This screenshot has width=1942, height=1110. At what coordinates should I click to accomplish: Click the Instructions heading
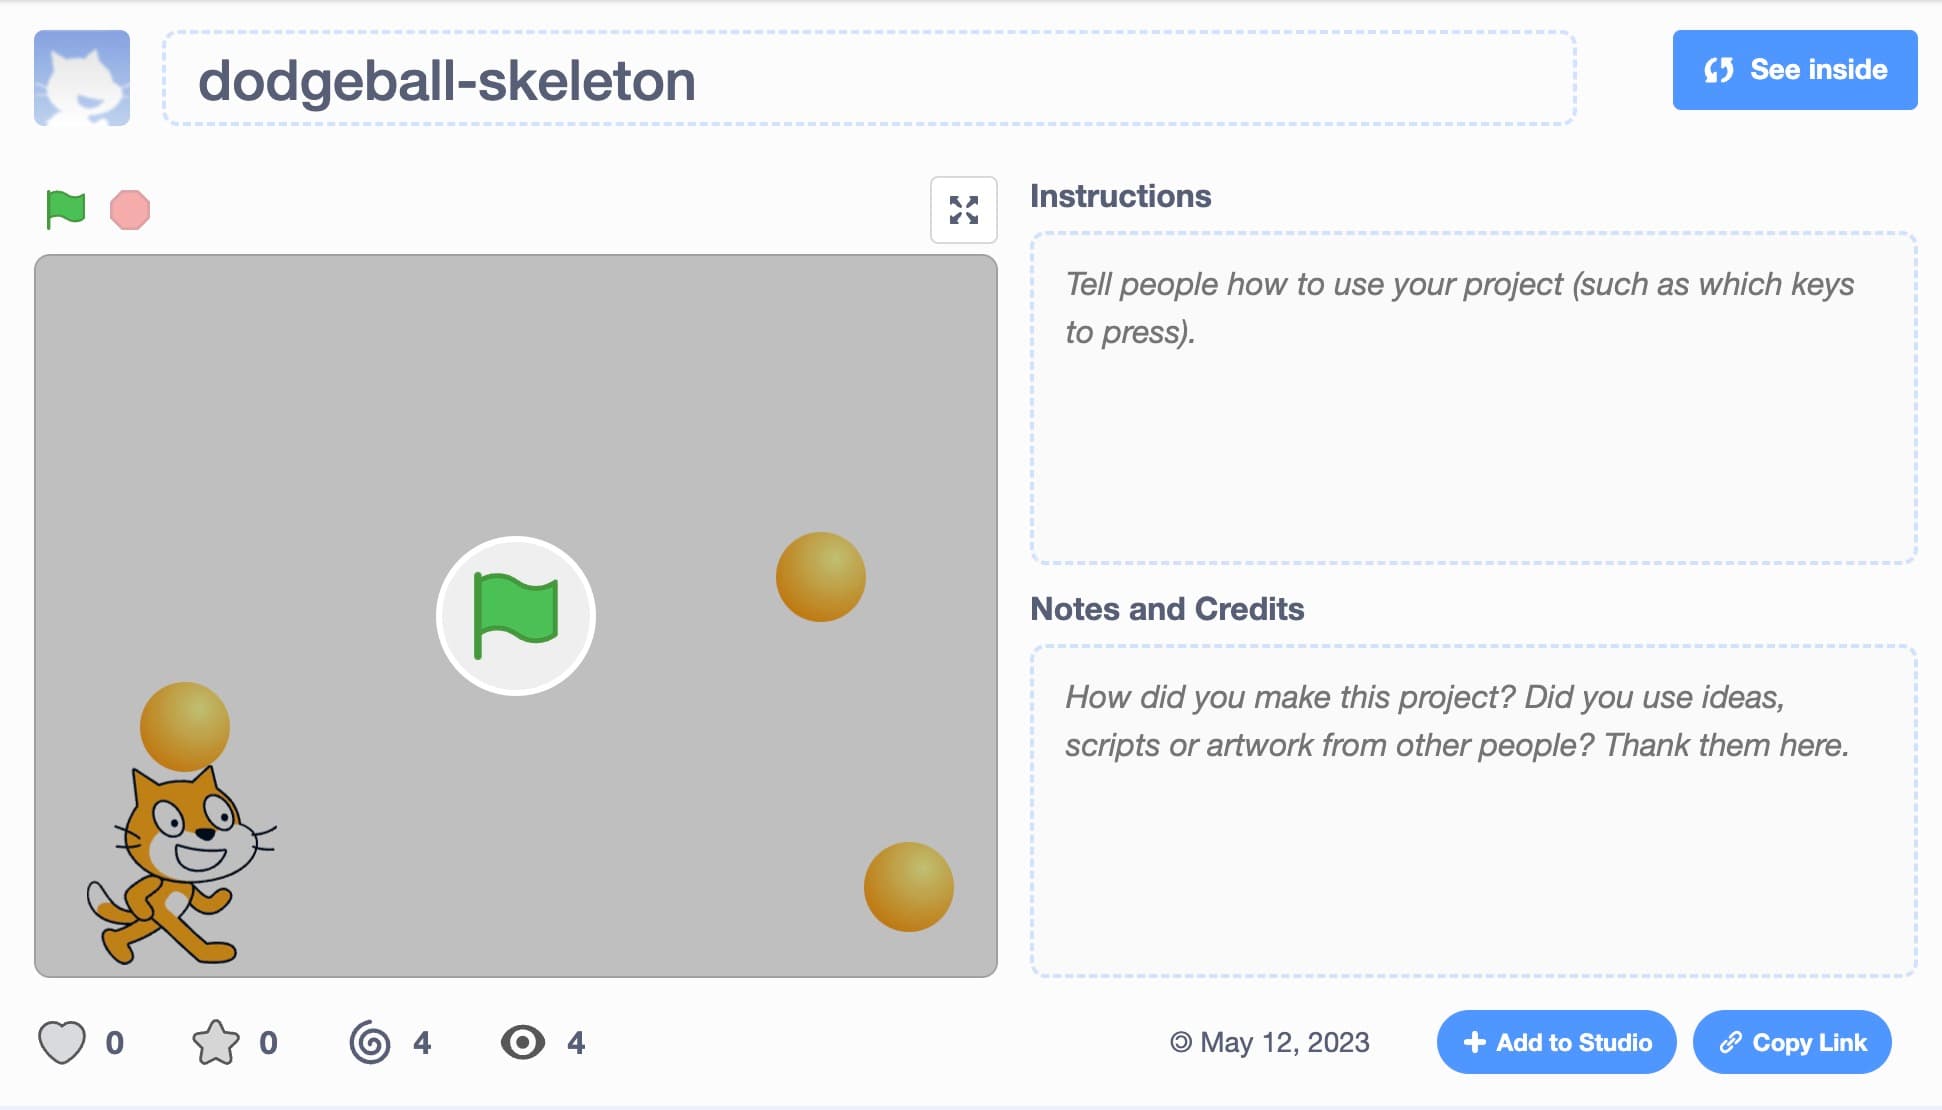pos(1121,196)
